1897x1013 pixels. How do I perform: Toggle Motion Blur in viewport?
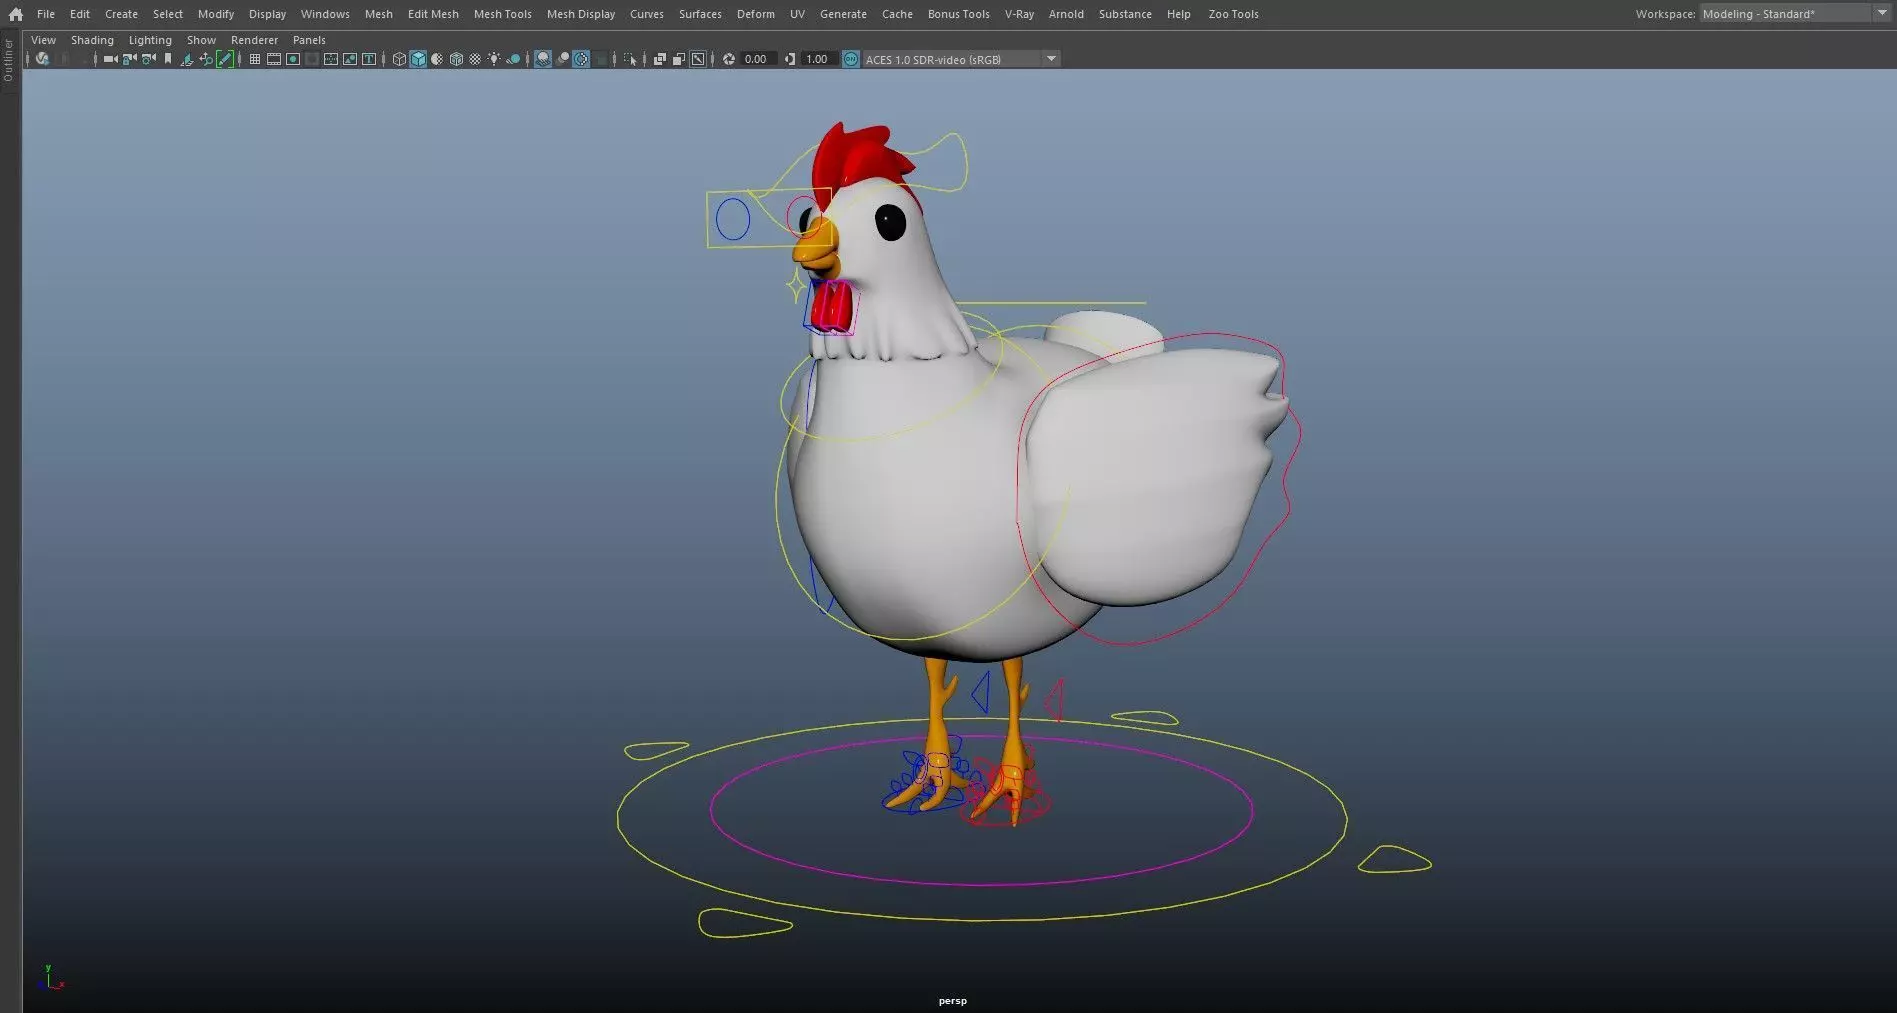click(562, 59)
